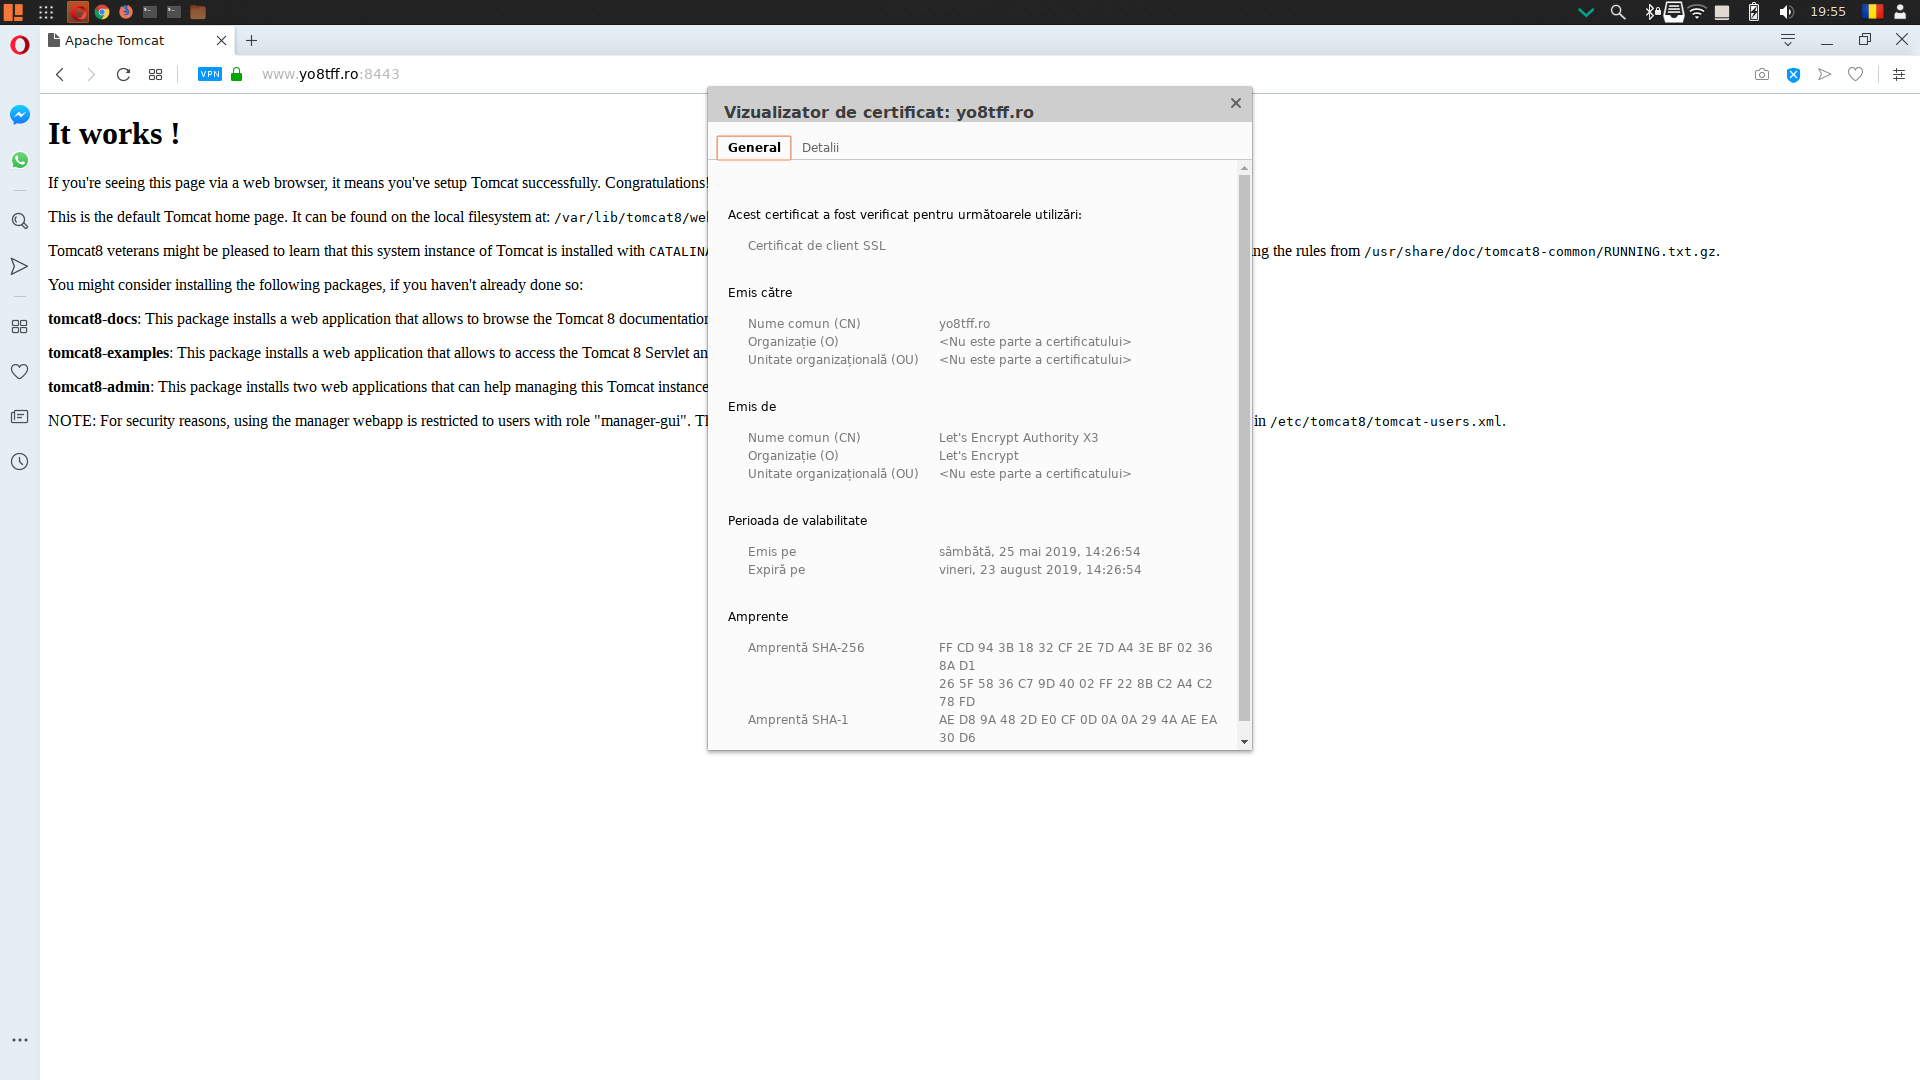This screenshot has height=1080, width=1920.
Task: Click the "tomcat8-examples" package name
Action: coord(108,353)
